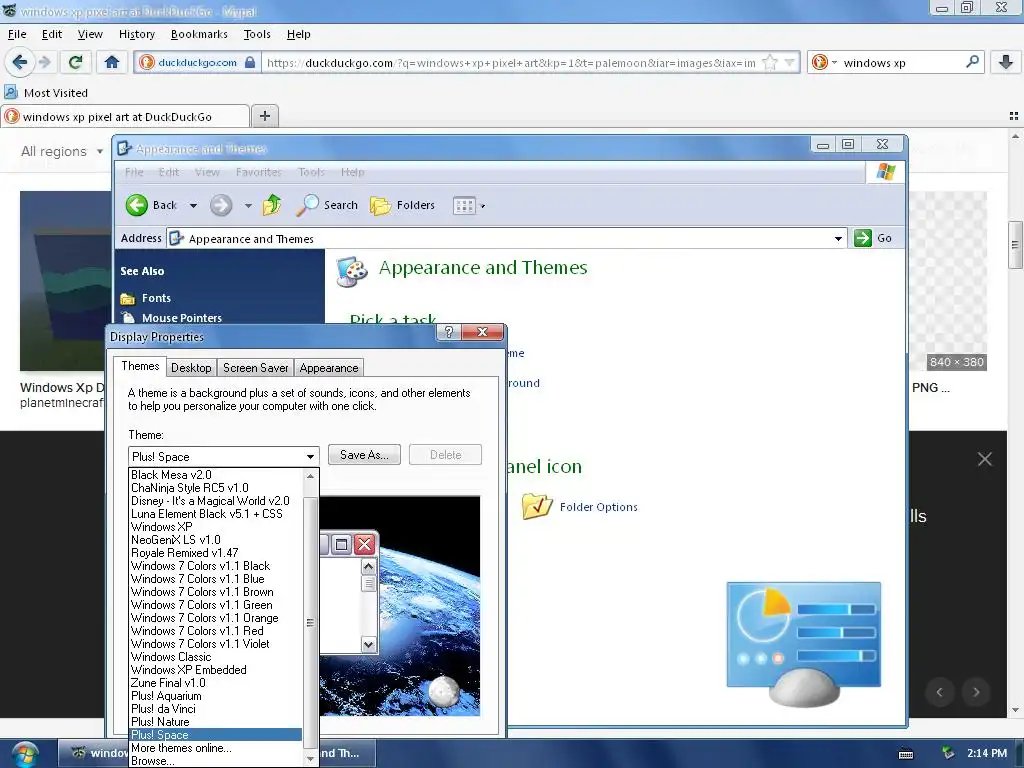Choose Zune Final v1.0 theme
Viewport: 1024px width, 768px height.
tap(216, 682)
